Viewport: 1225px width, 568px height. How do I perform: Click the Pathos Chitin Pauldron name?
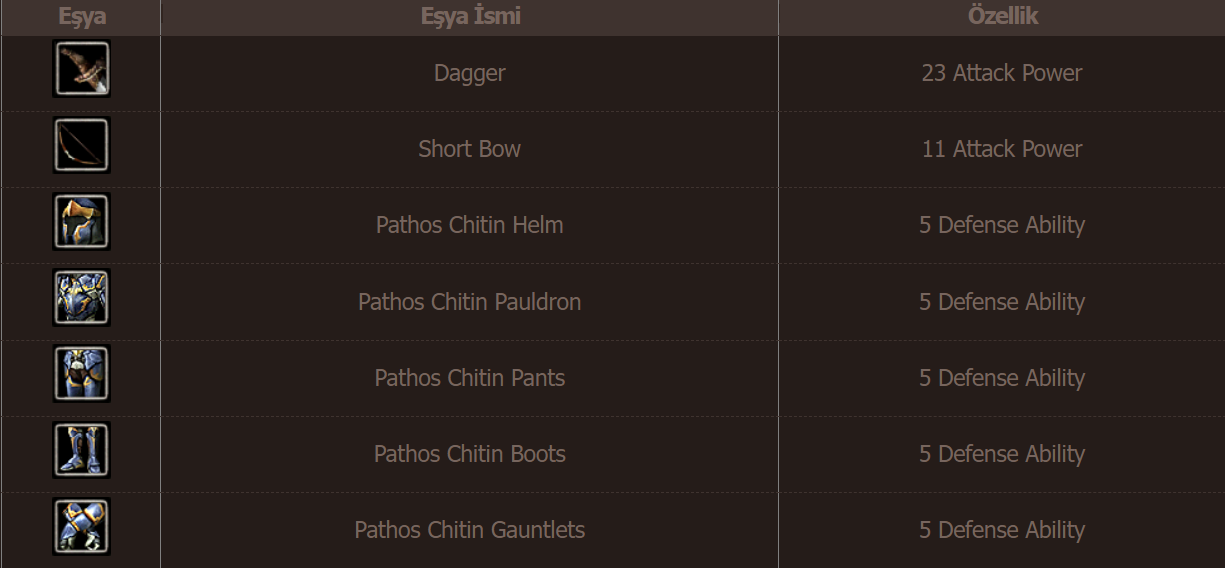coord(469,302)
